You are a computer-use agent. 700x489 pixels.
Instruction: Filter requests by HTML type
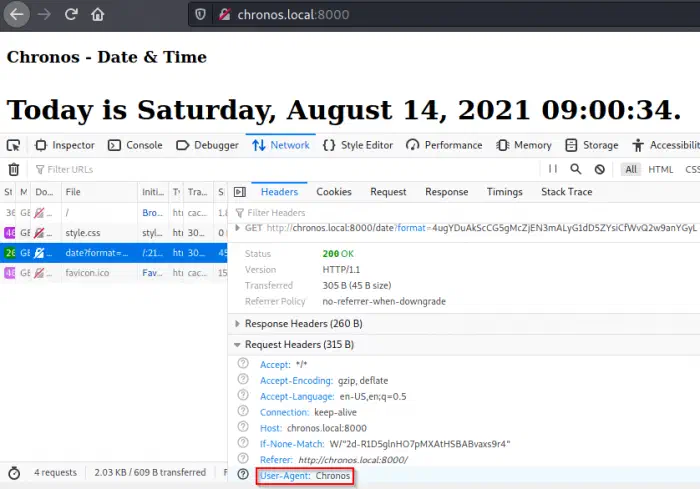661,169
